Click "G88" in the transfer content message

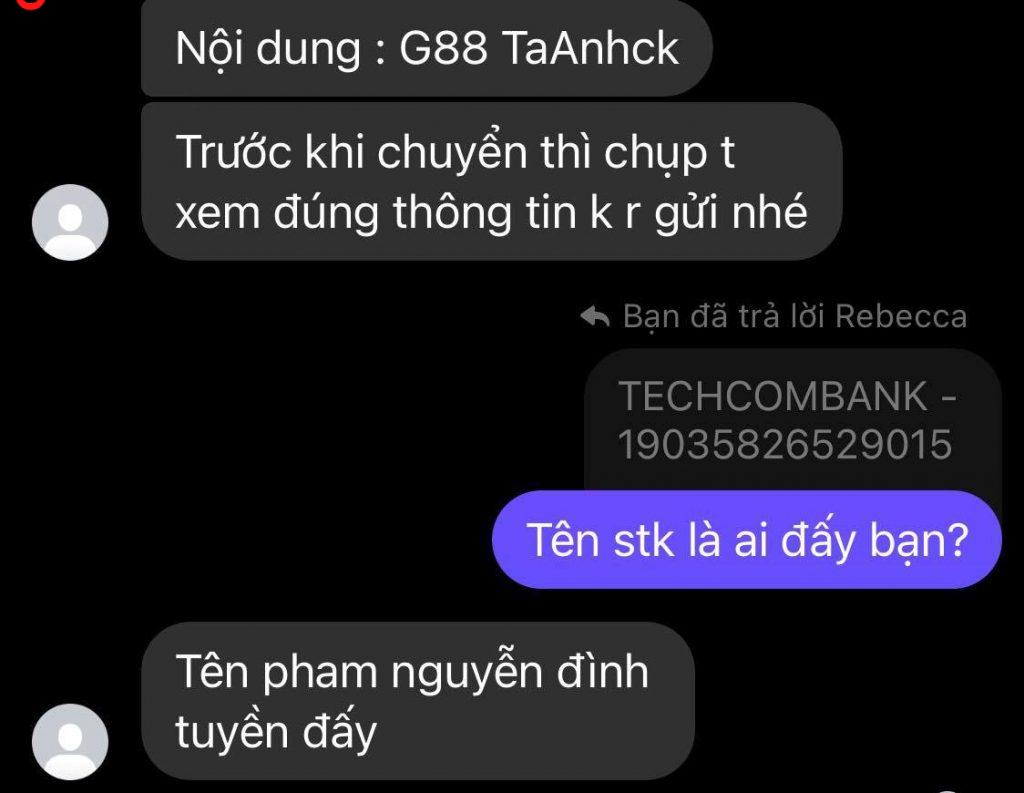click(x=443, y=48)
